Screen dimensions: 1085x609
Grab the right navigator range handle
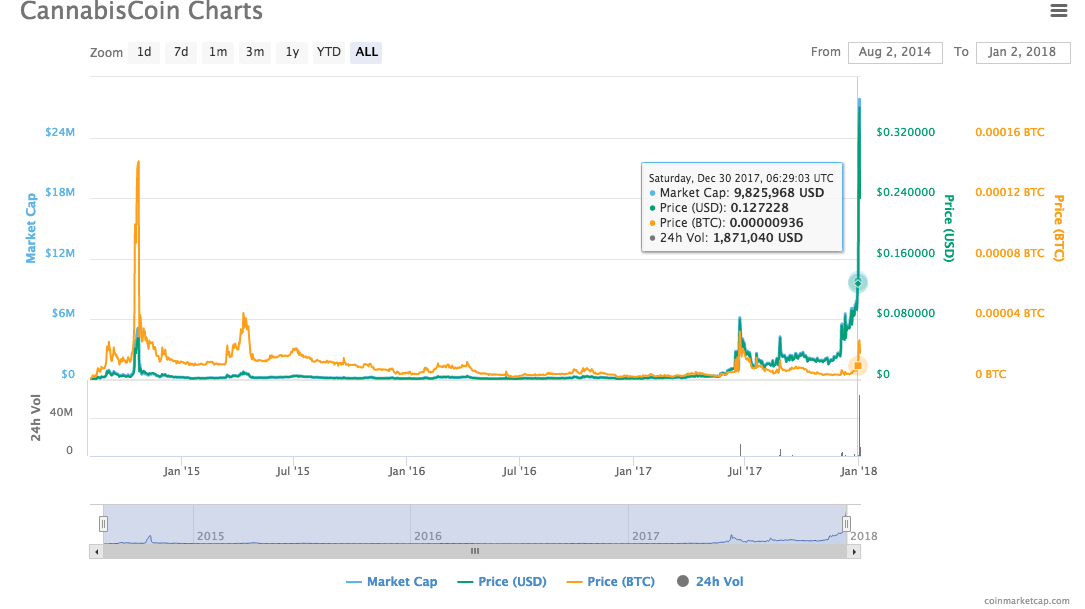click(846, 524)
